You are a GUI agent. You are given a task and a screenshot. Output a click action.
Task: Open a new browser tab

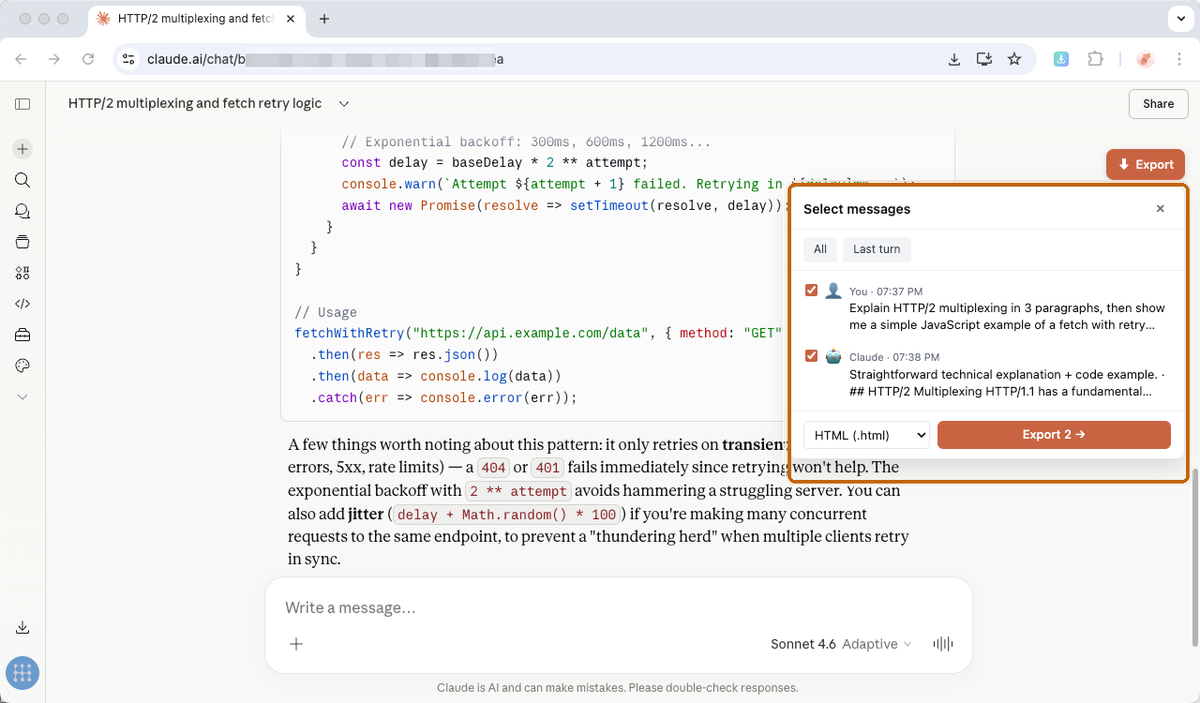point(324,19)
